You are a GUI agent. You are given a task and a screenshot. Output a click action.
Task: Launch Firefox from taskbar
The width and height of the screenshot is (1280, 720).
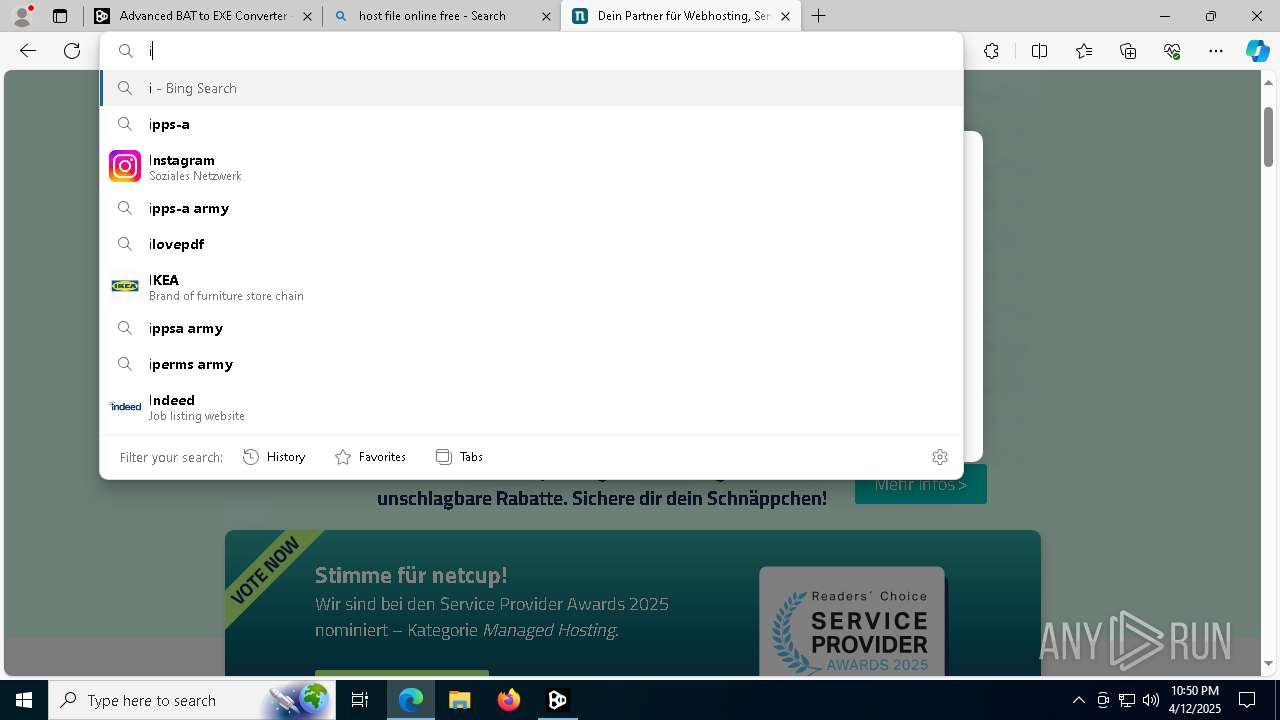coord(508,700)
